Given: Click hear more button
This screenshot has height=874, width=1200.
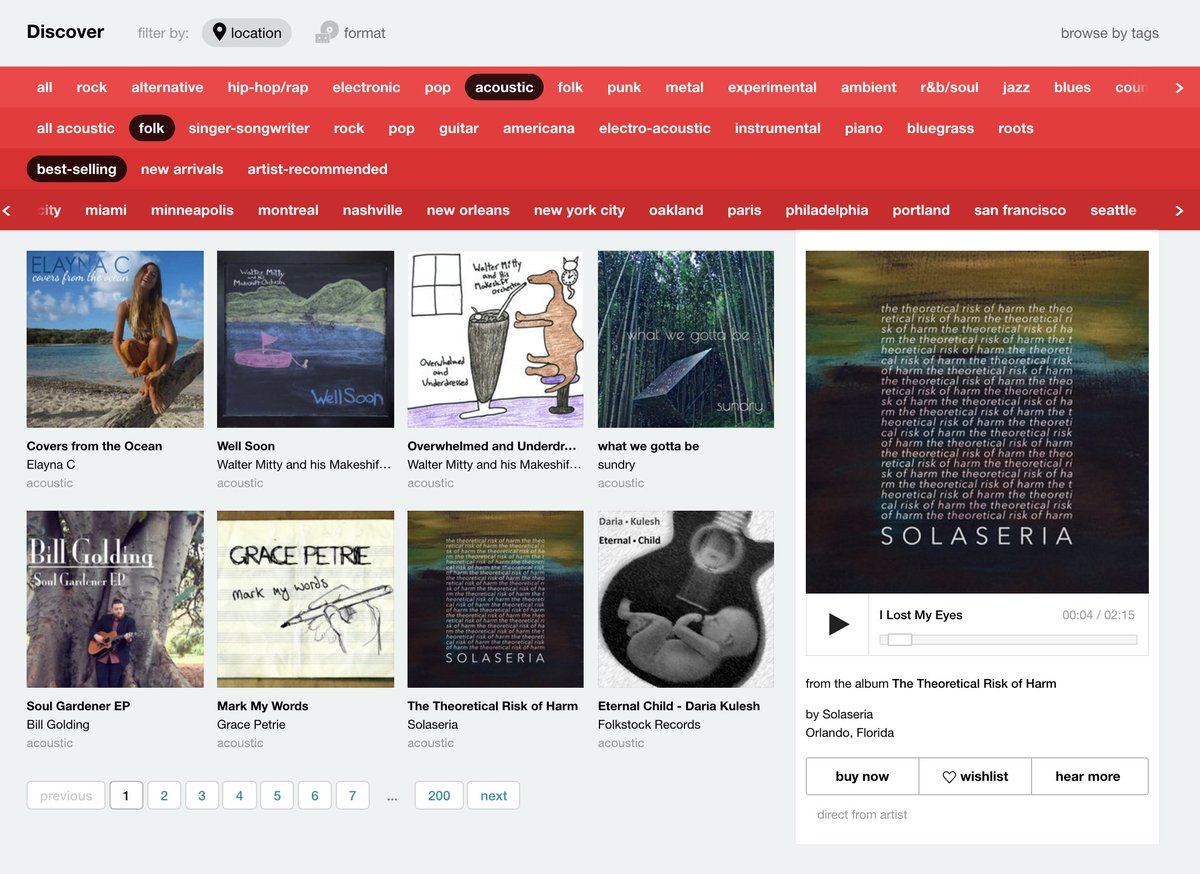Looking at the screenshot, I should 1088,776.
